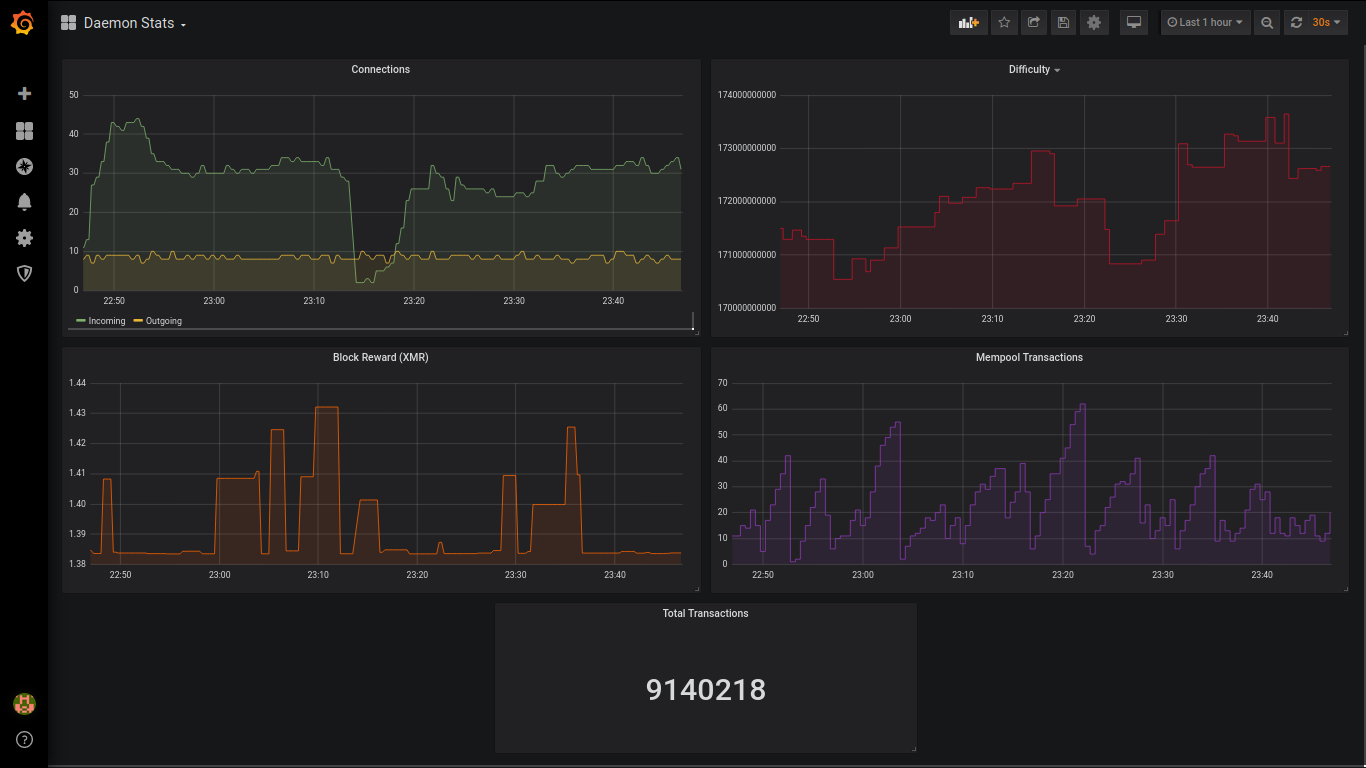Cycle view mode with monitor icon
Screen dimensions: 1366x768
(1133, 22)
